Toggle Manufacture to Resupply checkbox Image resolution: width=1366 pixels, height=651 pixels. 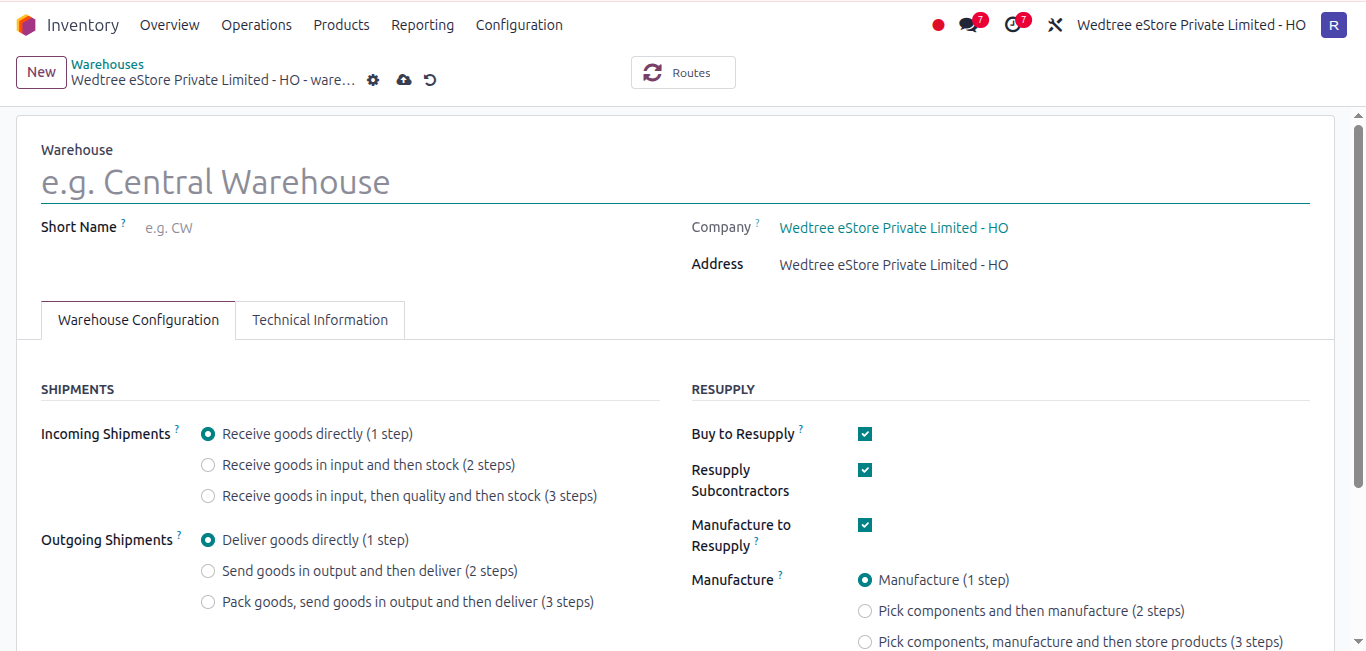(x=865, y=525)
